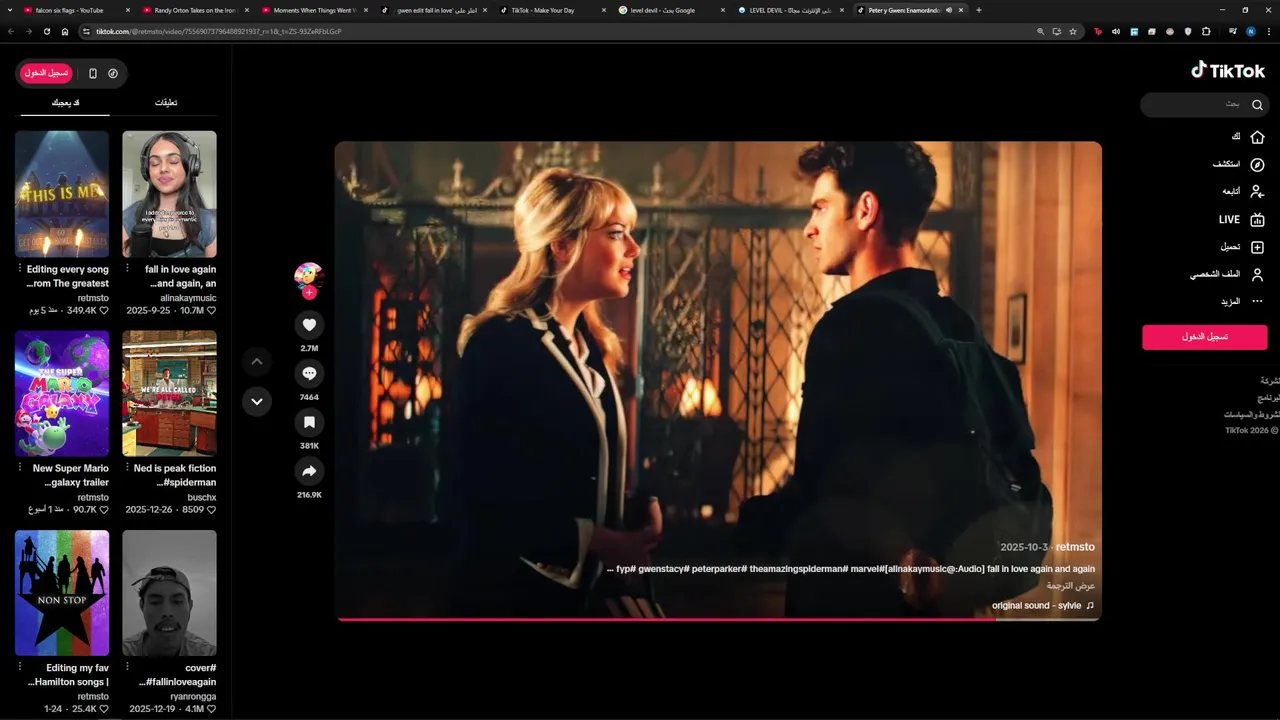Open the Chrome three-dot menu
This screenshot has width=1280, height=720.
[x=1269, y=31]
